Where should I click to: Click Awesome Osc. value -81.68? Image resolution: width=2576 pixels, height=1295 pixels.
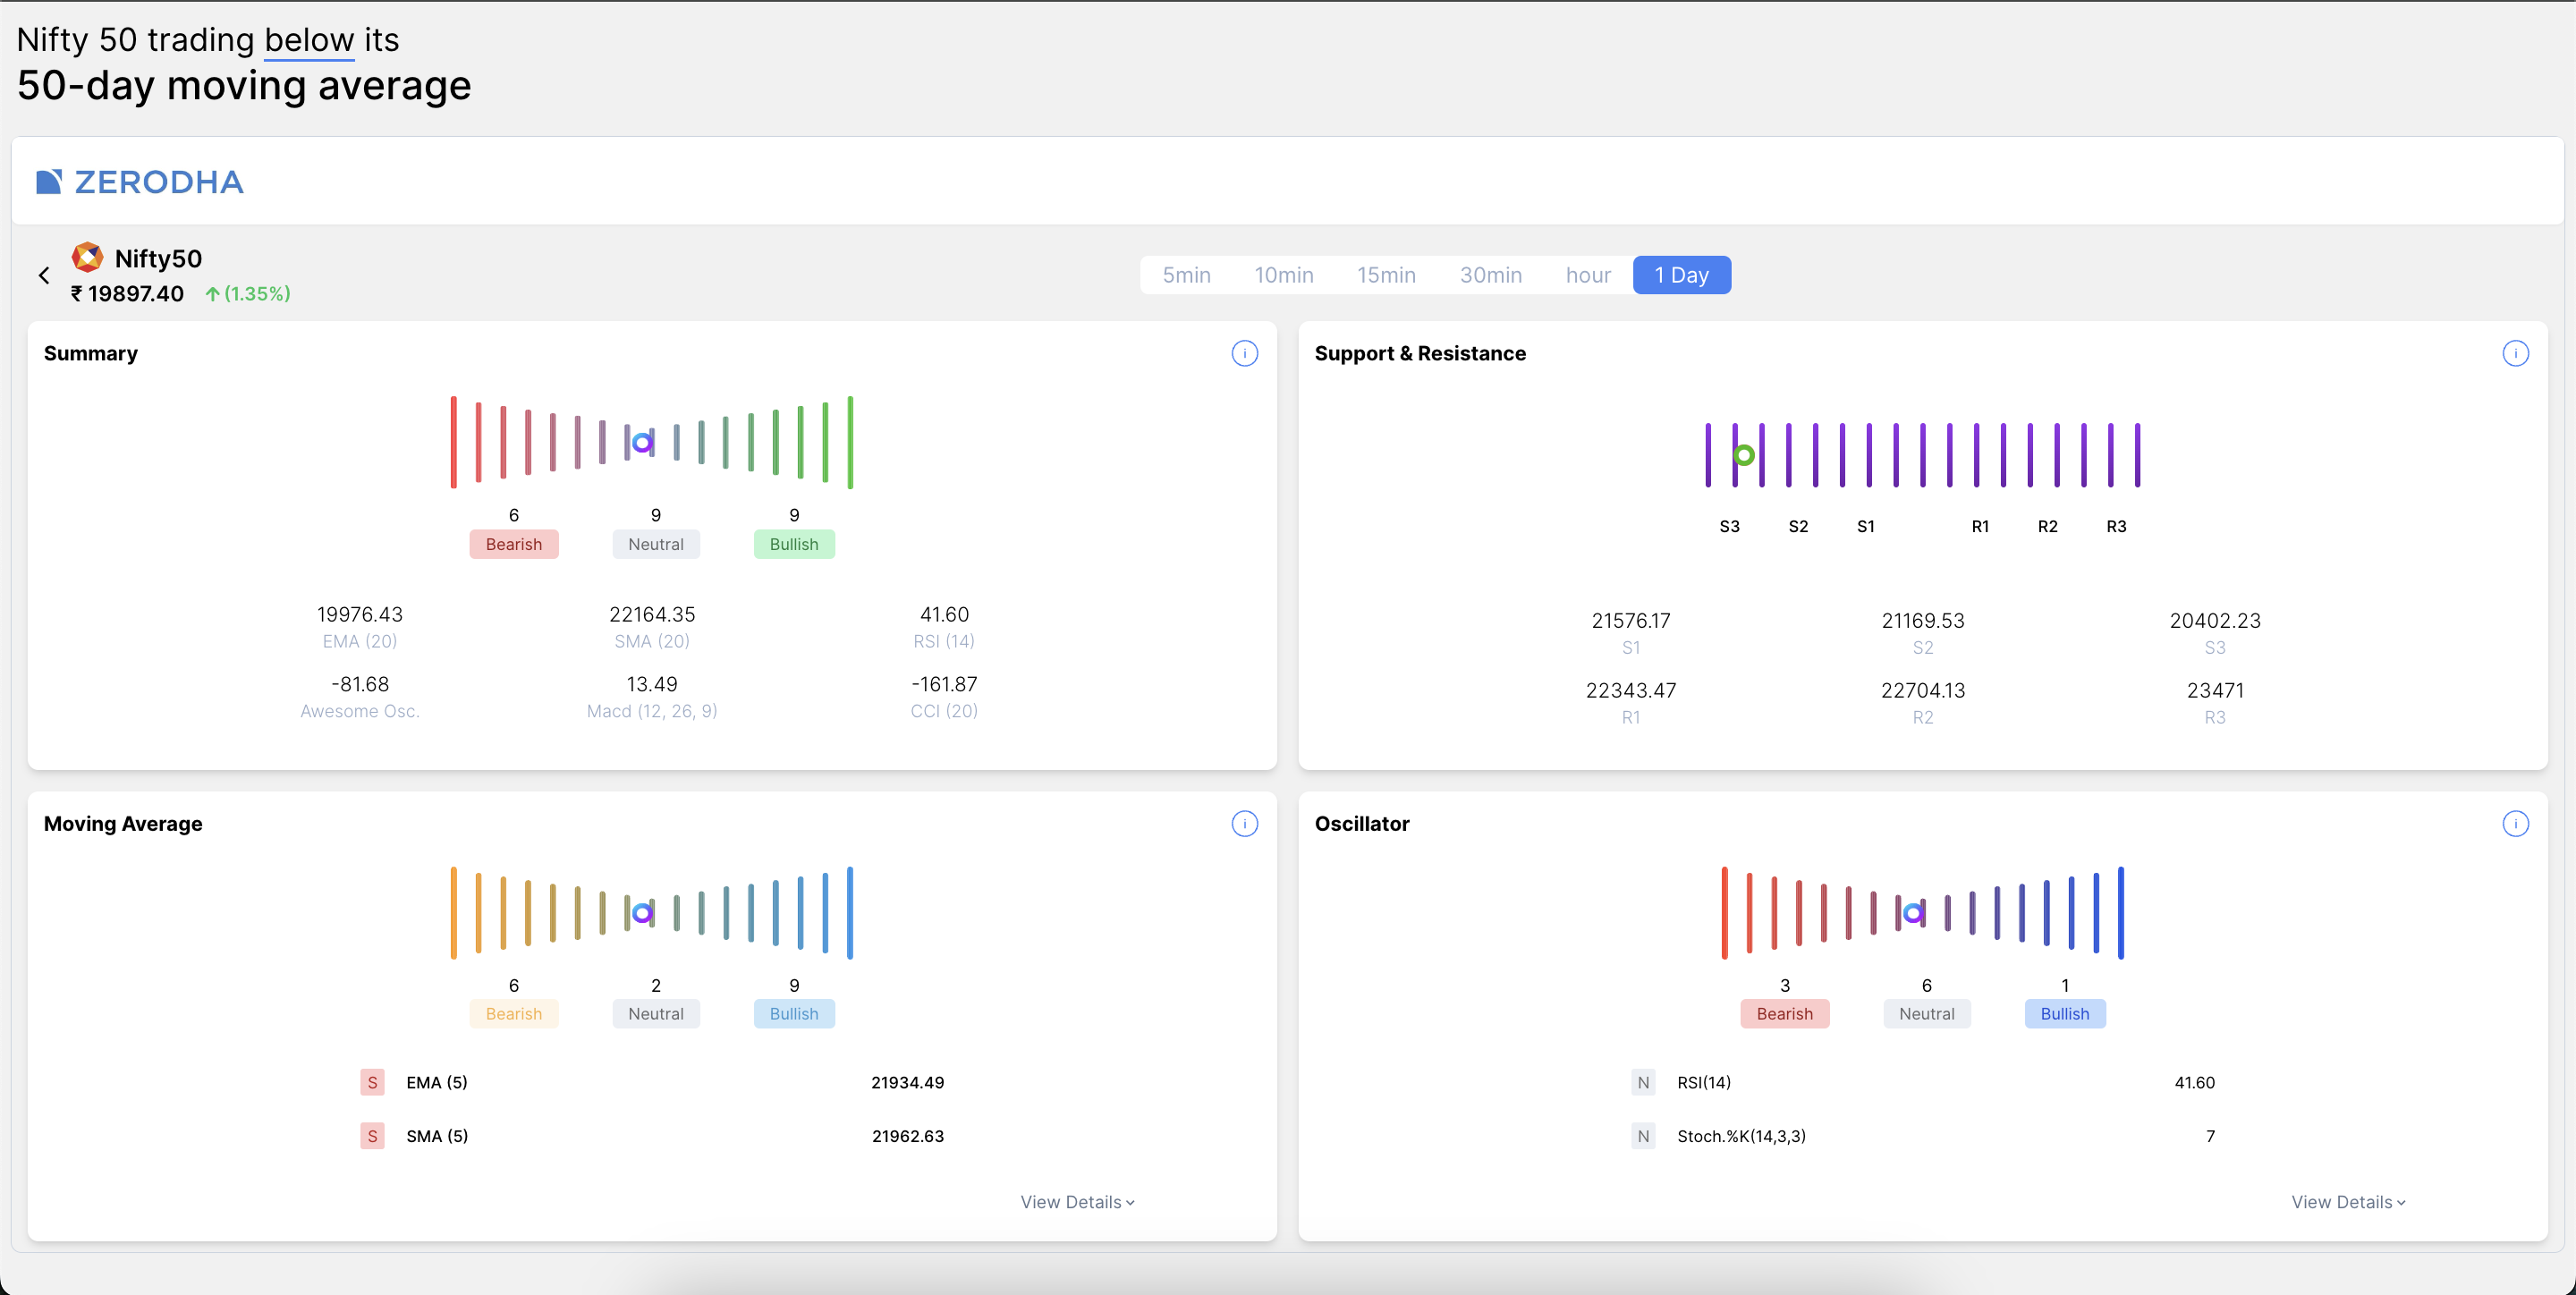360,684
